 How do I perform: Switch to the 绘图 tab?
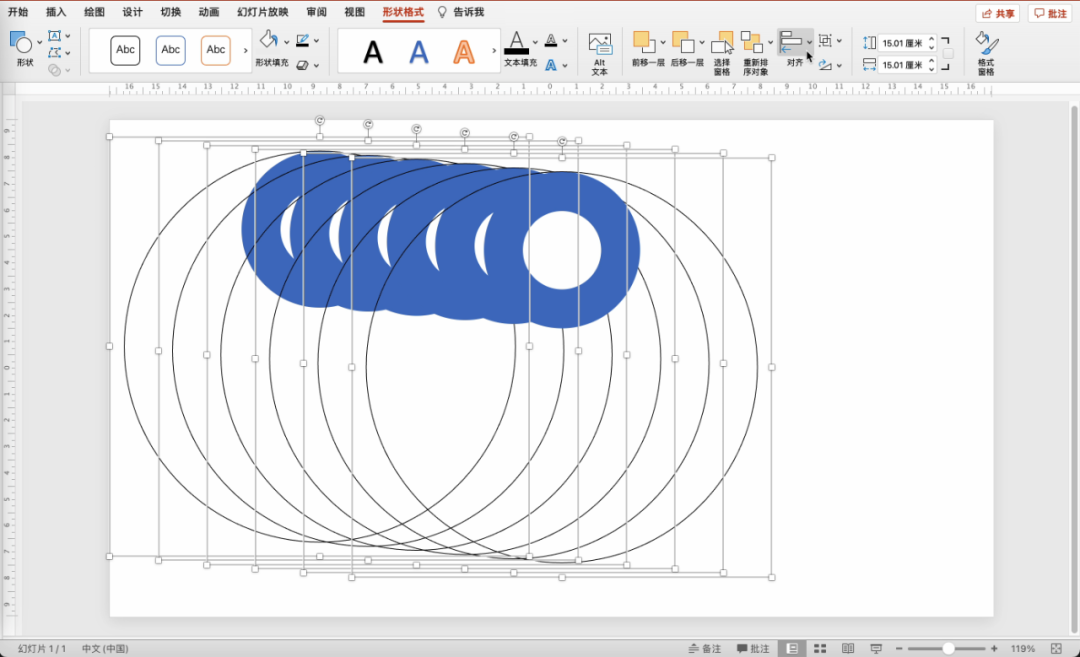click(x=94, y=12)
